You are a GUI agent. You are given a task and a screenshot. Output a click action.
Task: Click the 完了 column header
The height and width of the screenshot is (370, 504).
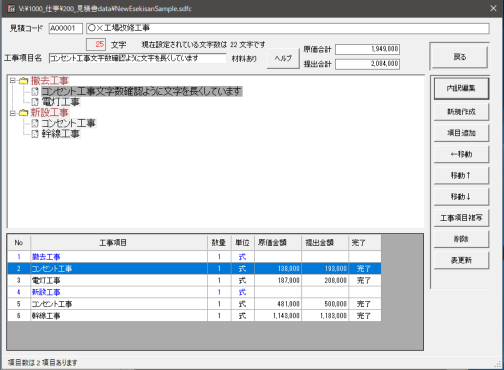tap(365, 243)
